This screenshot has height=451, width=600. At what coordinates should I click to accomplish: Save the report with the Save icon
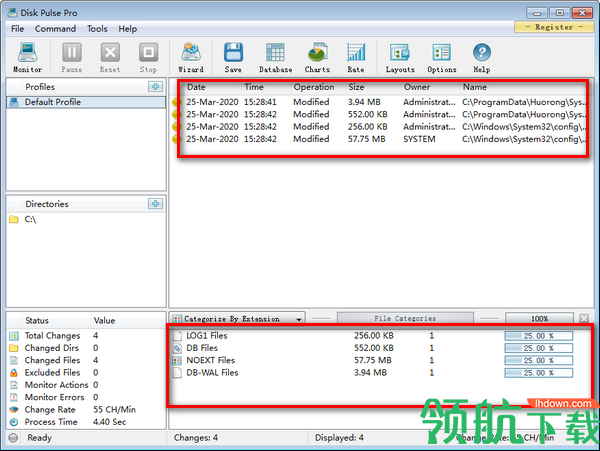pyautogui.click(x=233, y=57)
